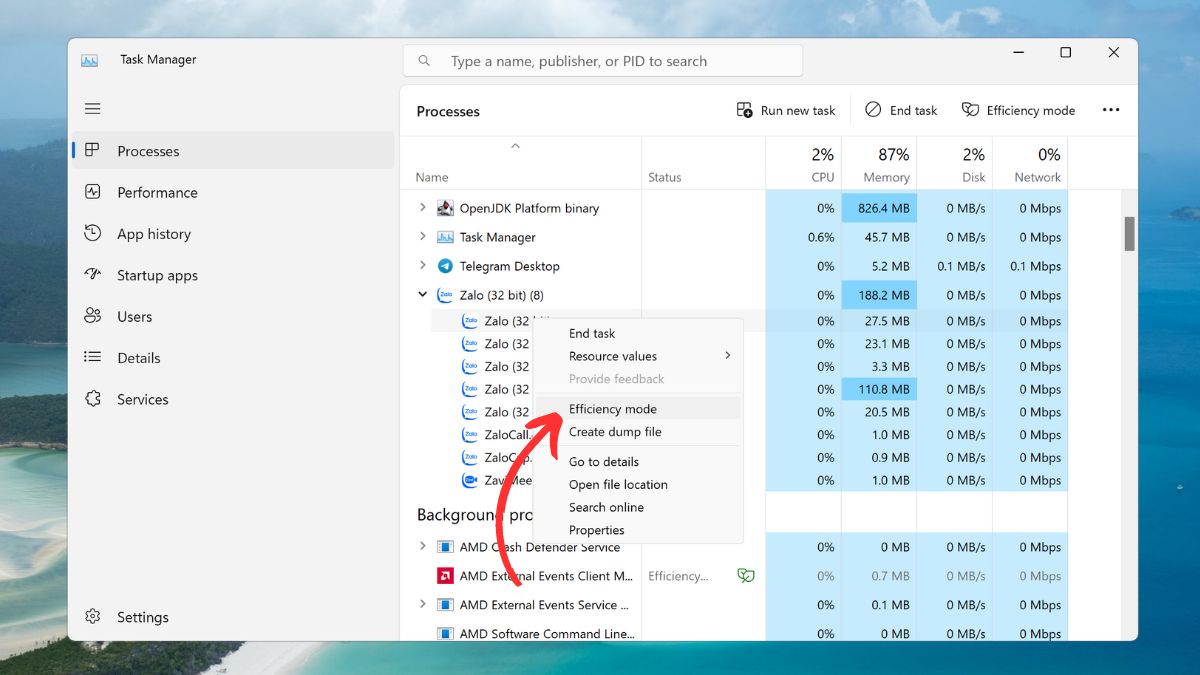Screen dimensions: 1200x675
Task: Click the three-dot more options button
Action: coord(1110,110)
